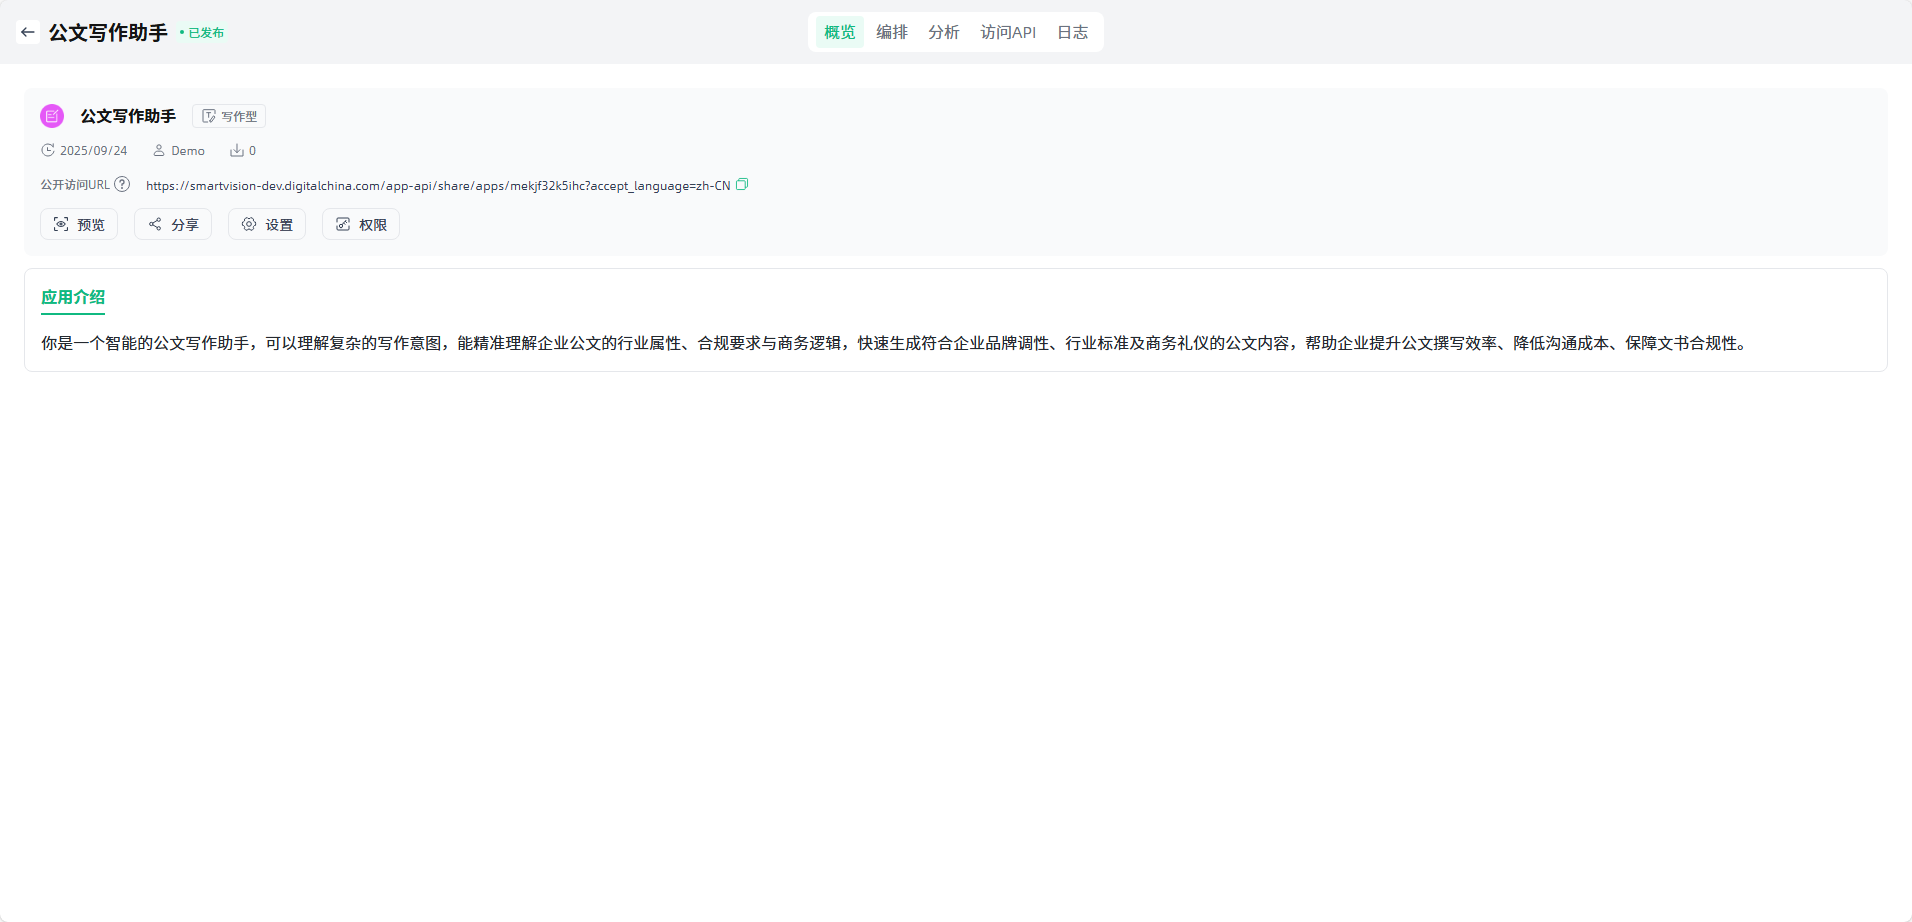Click the help icon beside 公开访问URL
1912x922 pixels.
point(122,185)
